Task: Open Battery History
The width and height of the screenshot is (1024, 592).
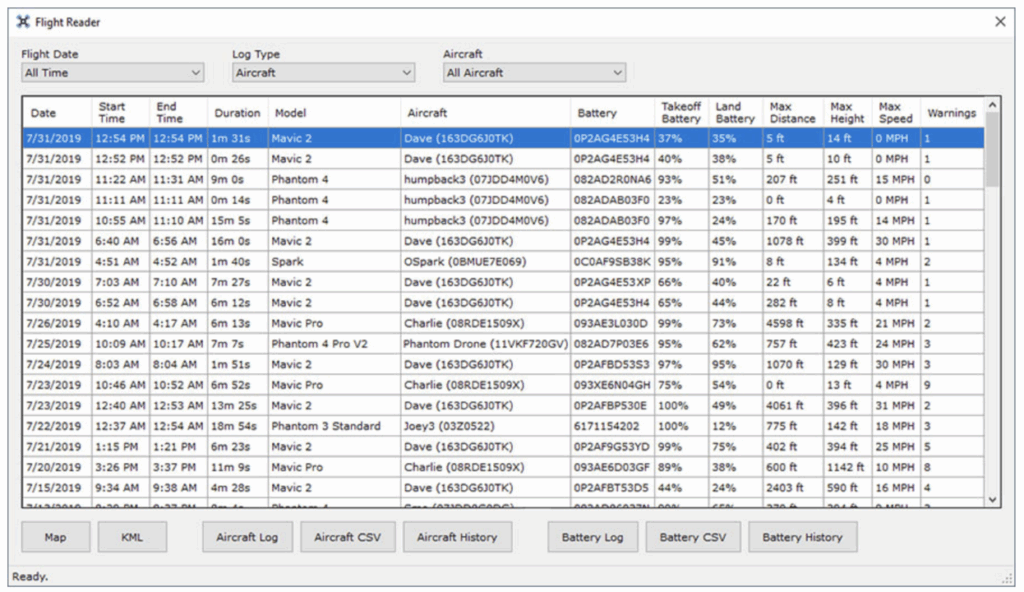Action: (x=803, y=537)
